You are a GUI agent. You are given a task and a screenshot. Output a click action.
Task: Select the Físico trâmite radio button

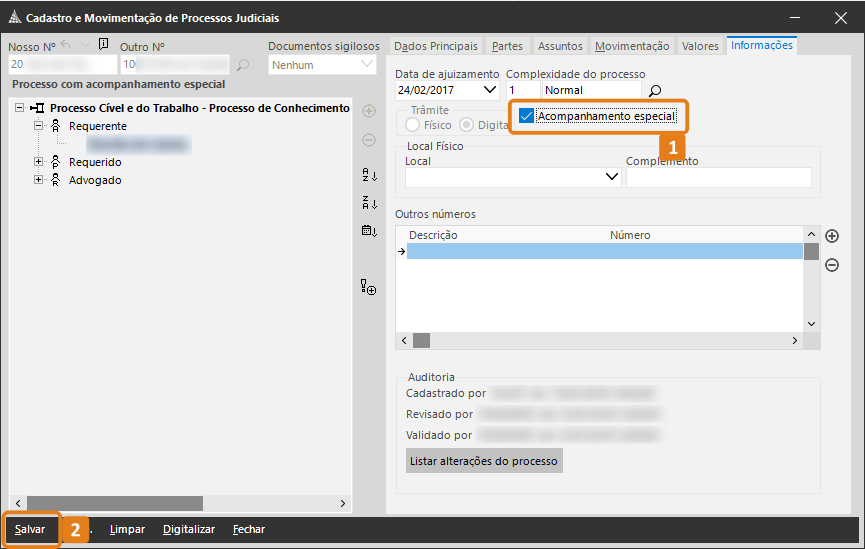(x=412, y=125)
